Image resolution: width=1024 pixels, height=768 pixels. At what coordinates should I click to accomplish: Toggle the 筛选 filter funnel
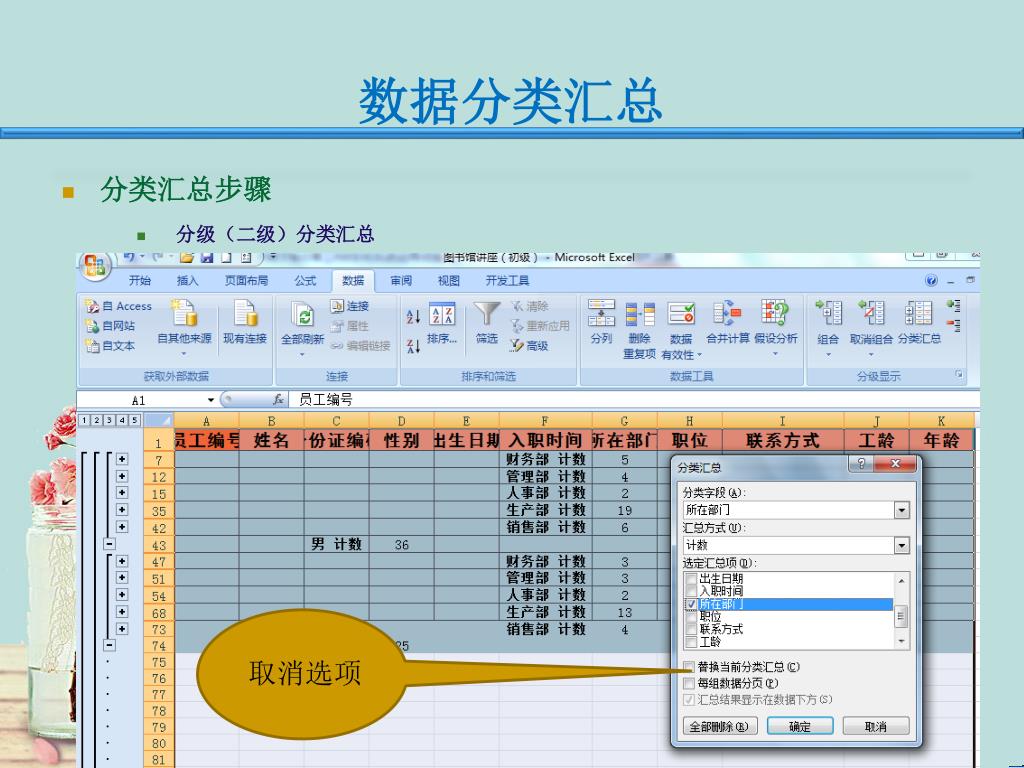click(x=487, y=322)
